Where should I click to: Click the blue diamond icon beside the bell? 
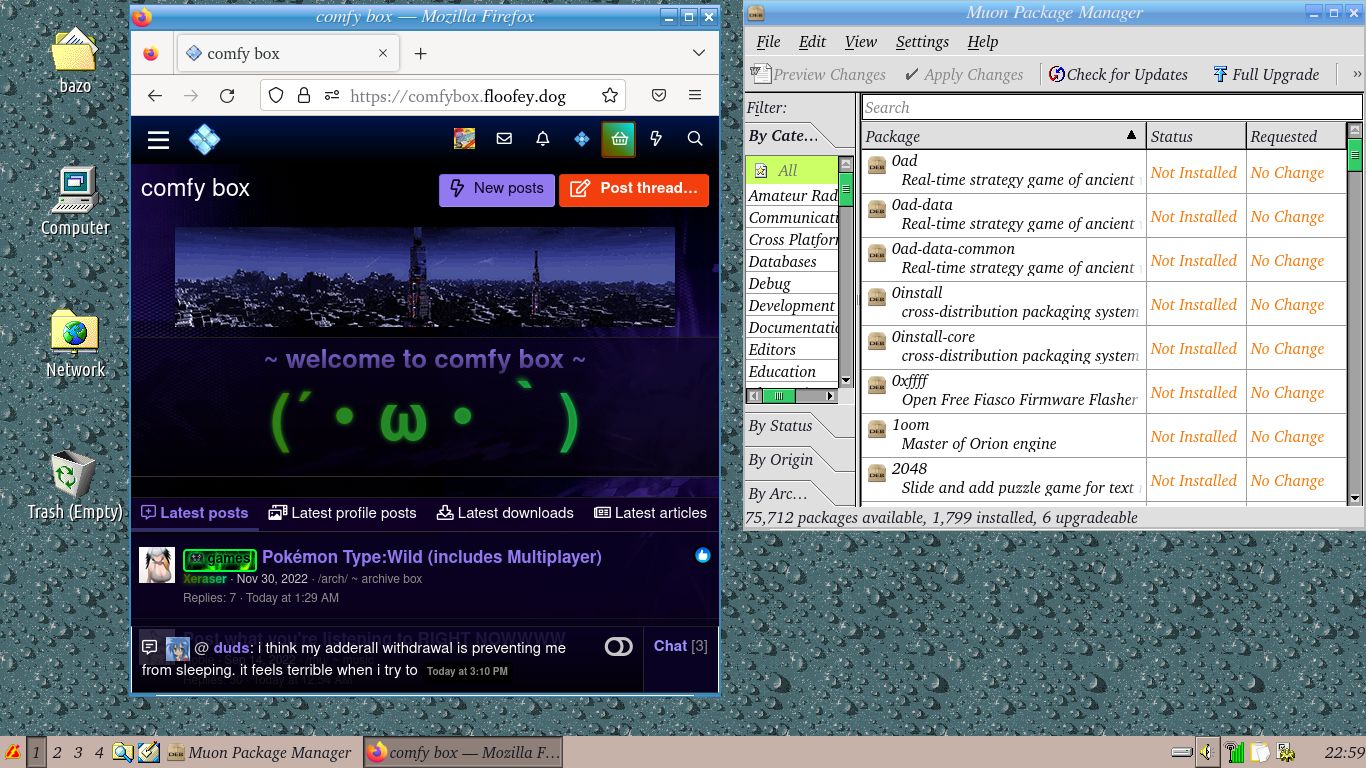point(581,140)
